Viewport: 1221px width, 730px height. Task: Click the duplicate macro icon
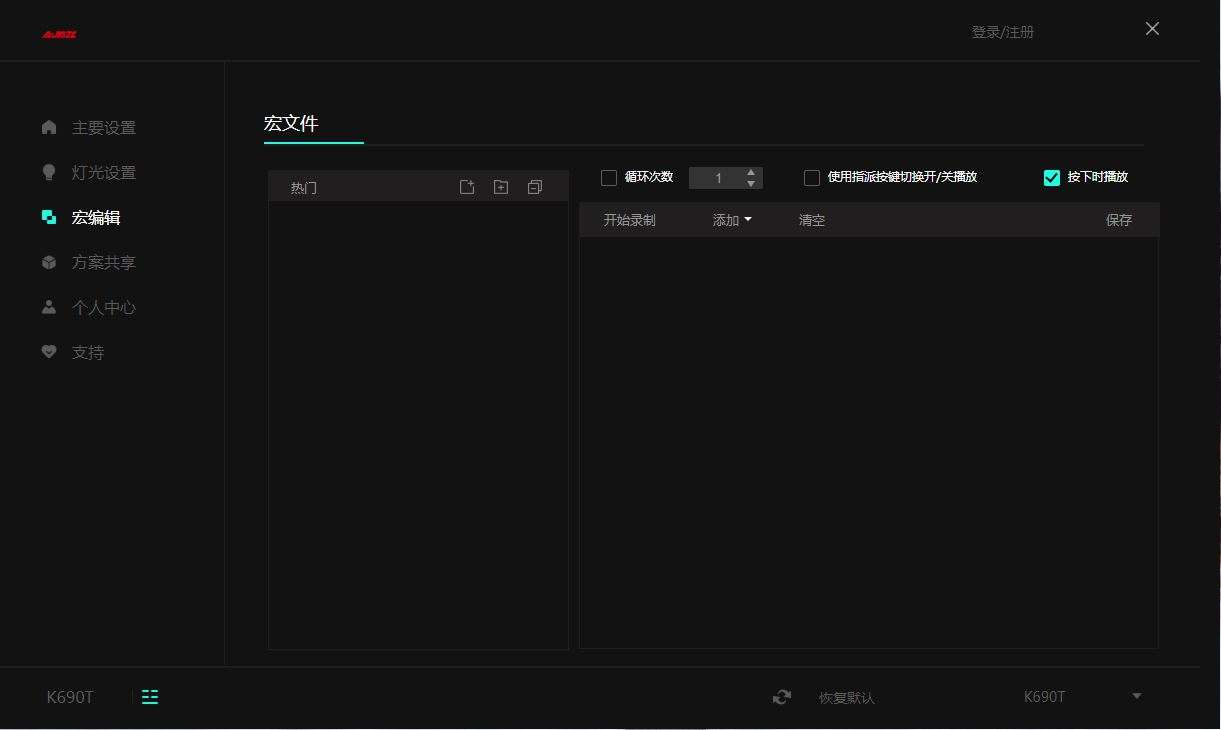(535, 186)
